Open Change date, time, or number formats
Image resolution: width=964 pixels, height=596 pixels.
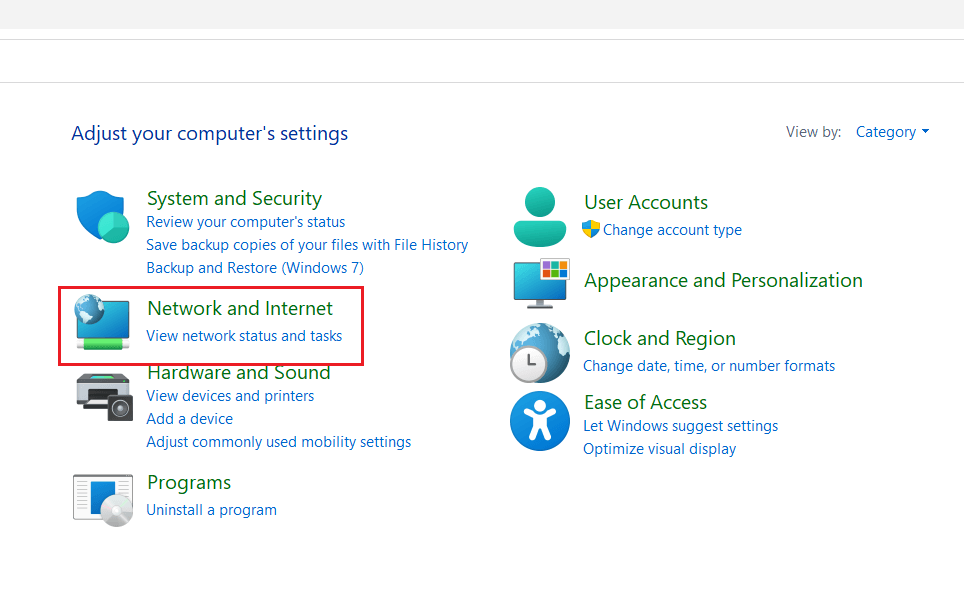[709, 365]
